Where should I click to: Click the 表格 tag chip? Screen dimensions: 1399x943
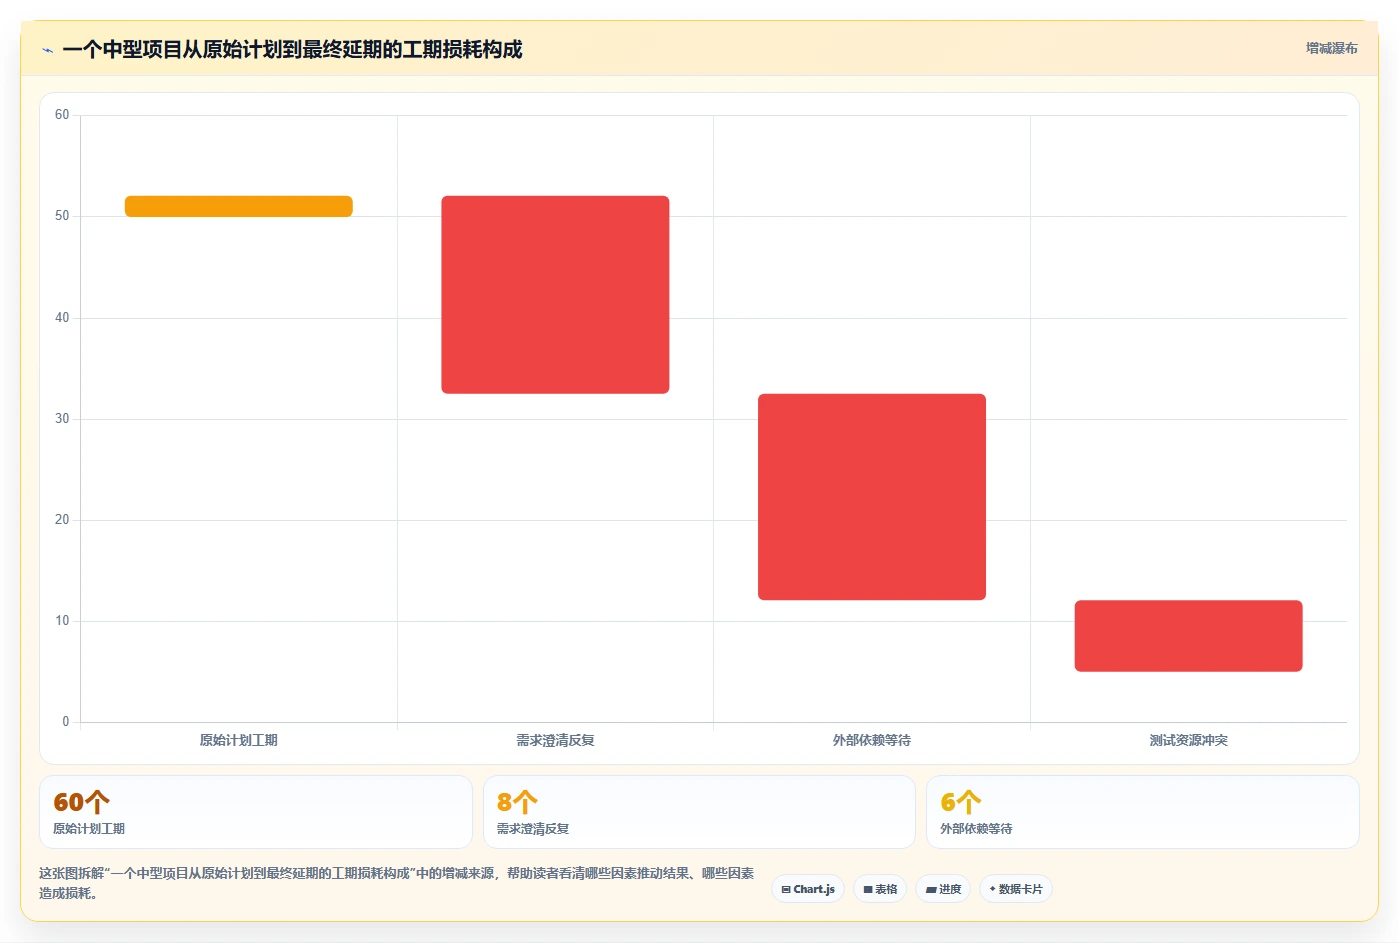880,889
